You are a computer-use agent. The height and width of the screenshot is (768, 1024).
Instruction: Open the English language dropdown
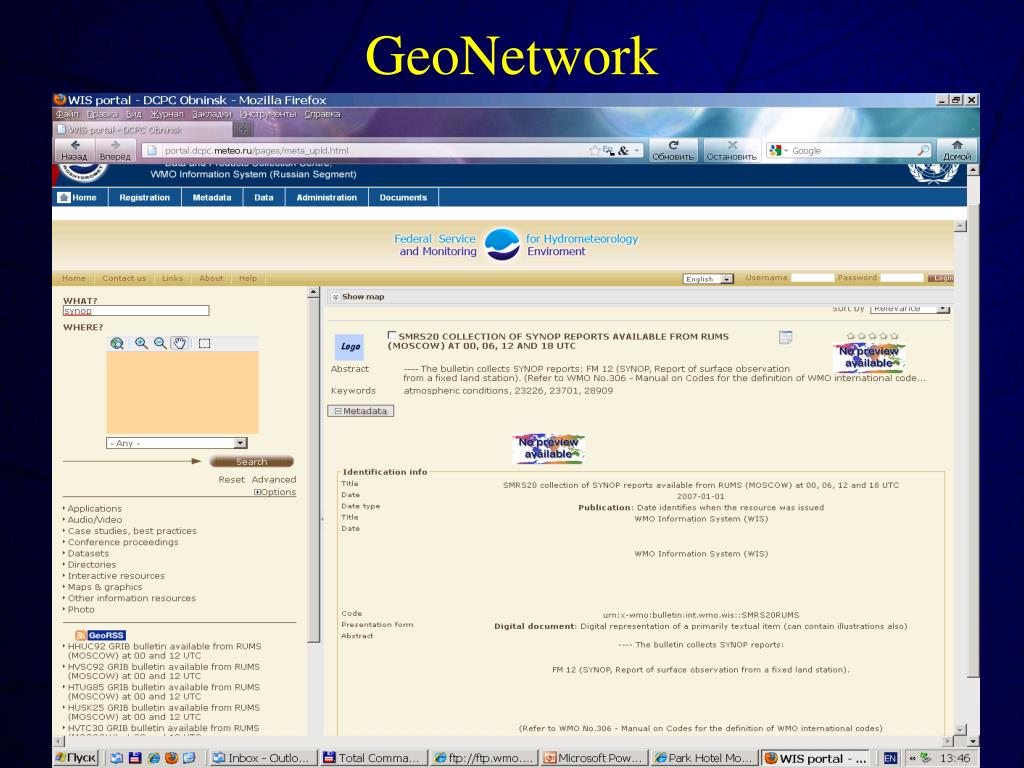click(x=708, y=279)
